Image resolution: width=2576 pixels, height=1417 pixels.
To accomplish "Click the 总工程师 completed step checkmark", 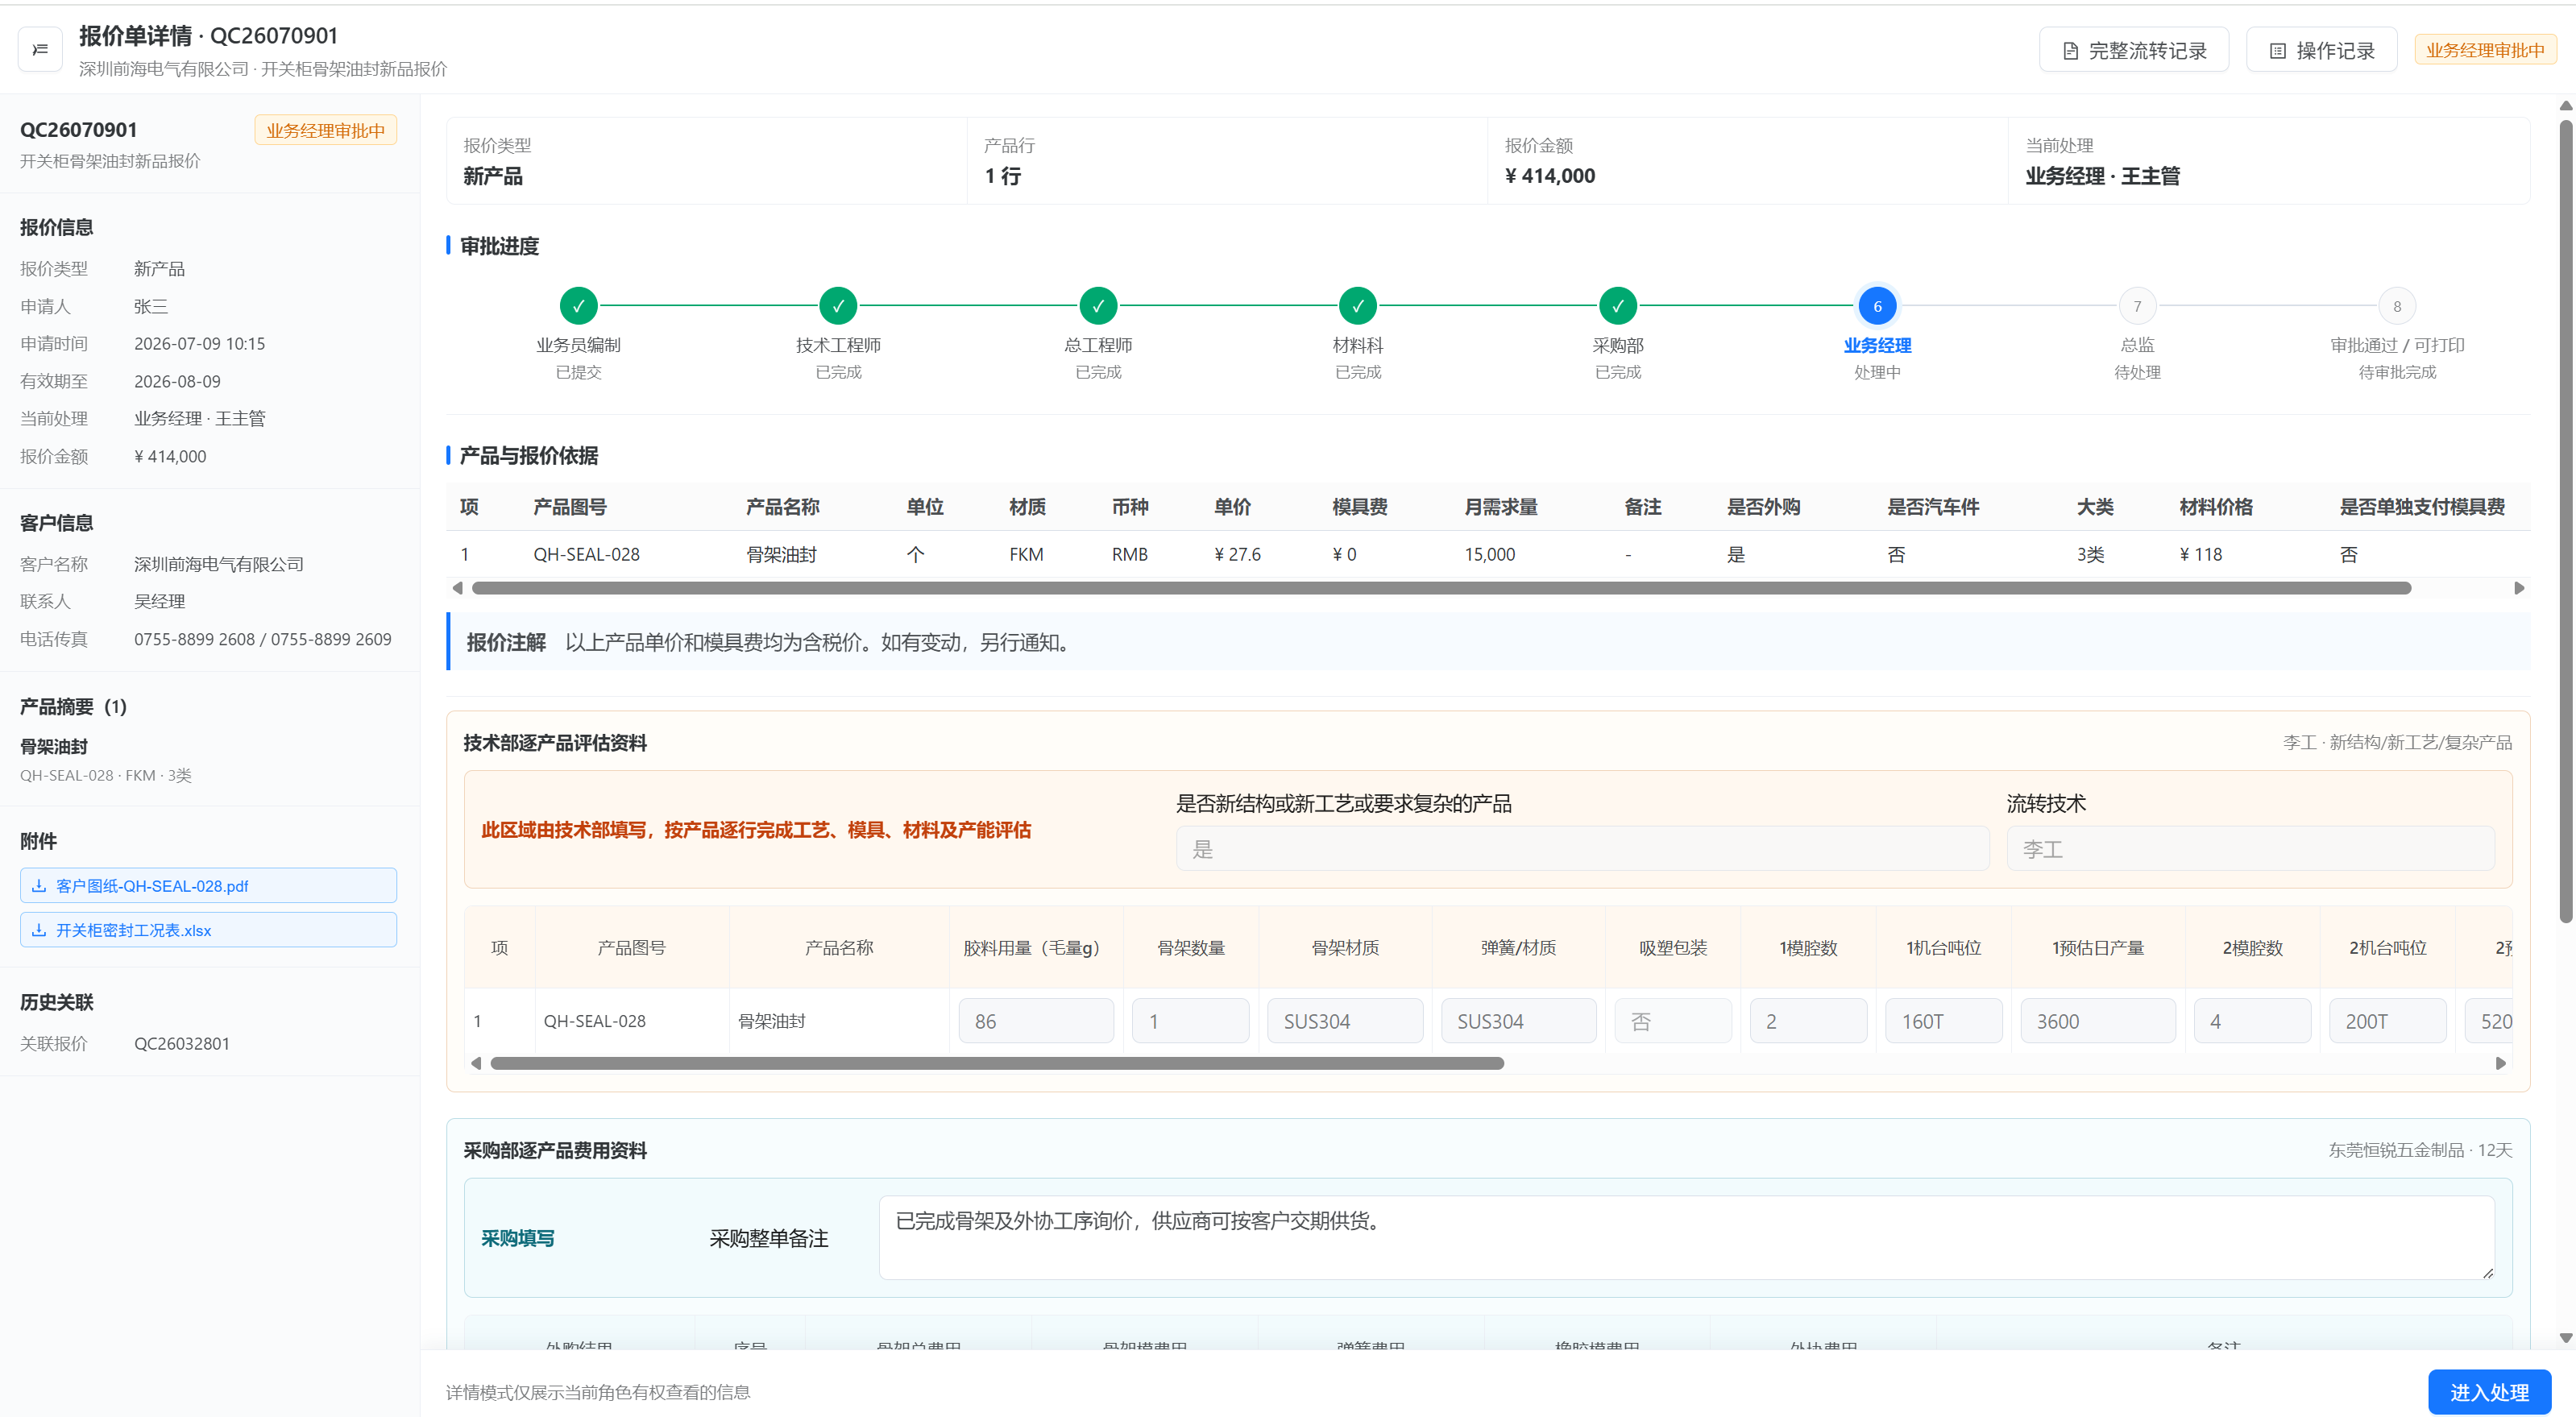I will coord(1098,306).
